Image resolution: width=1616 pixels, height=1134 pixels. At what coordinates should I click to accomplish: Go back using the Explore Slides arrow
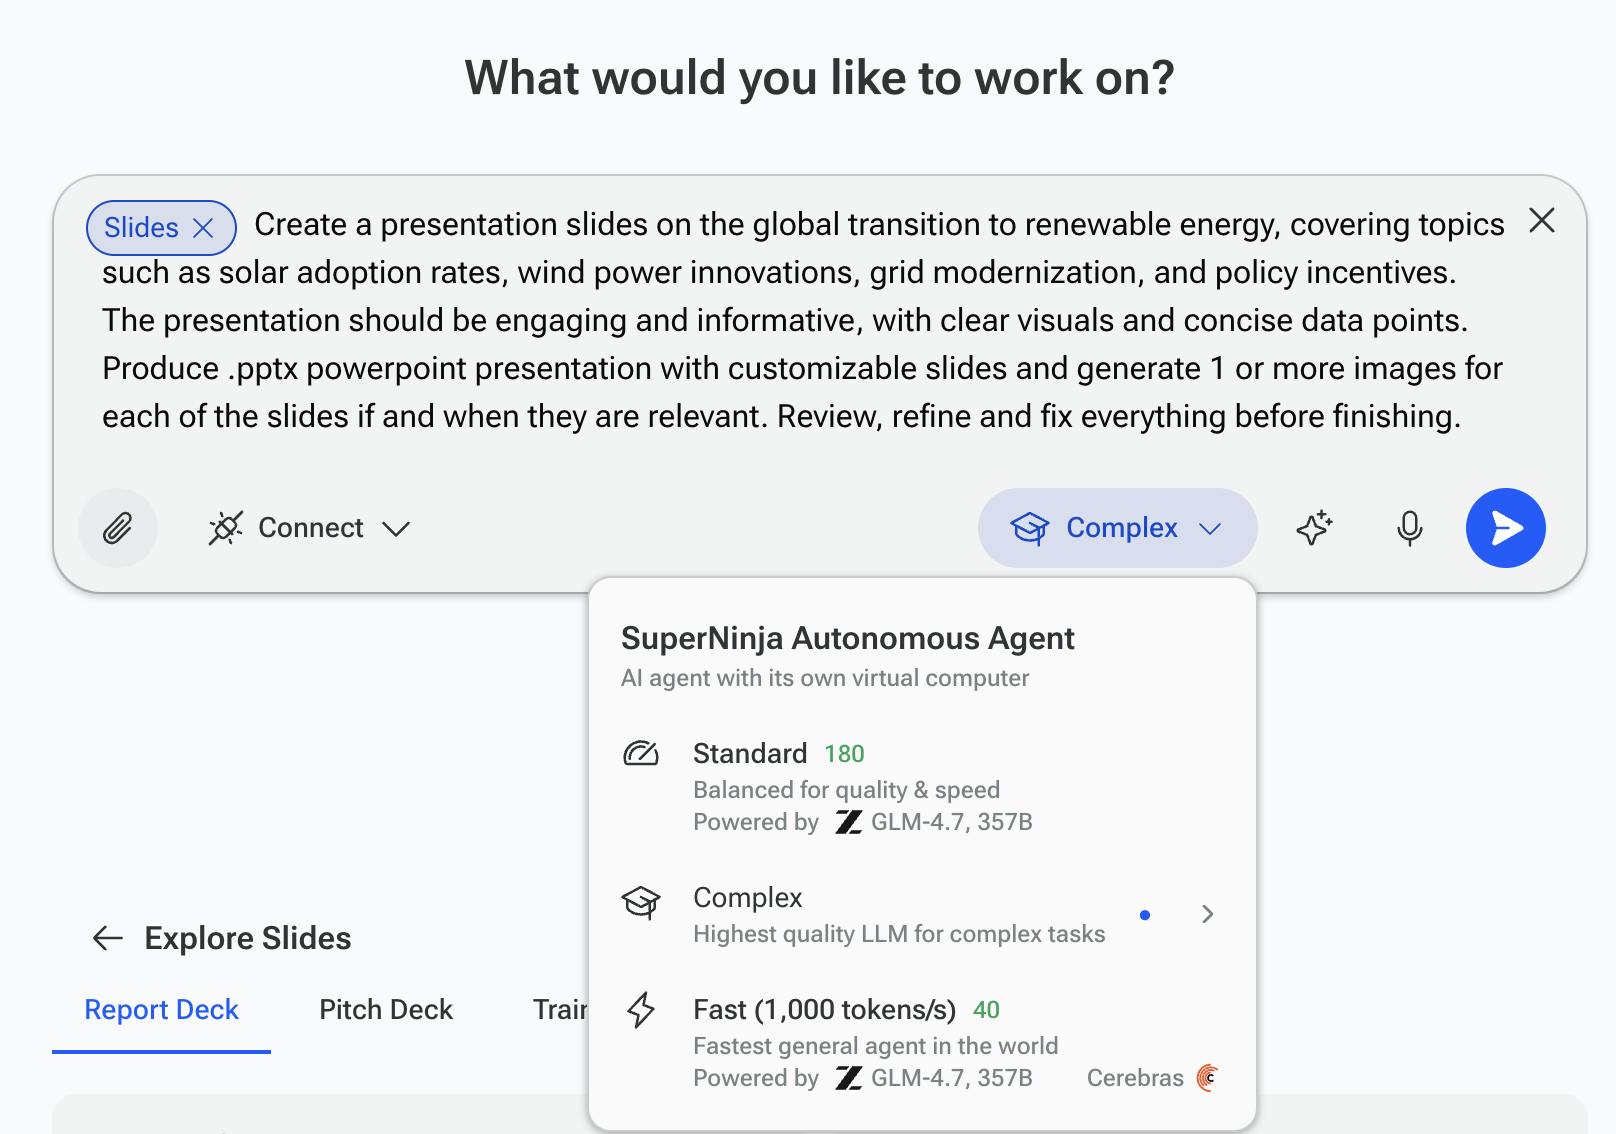[x=108, y=938]
